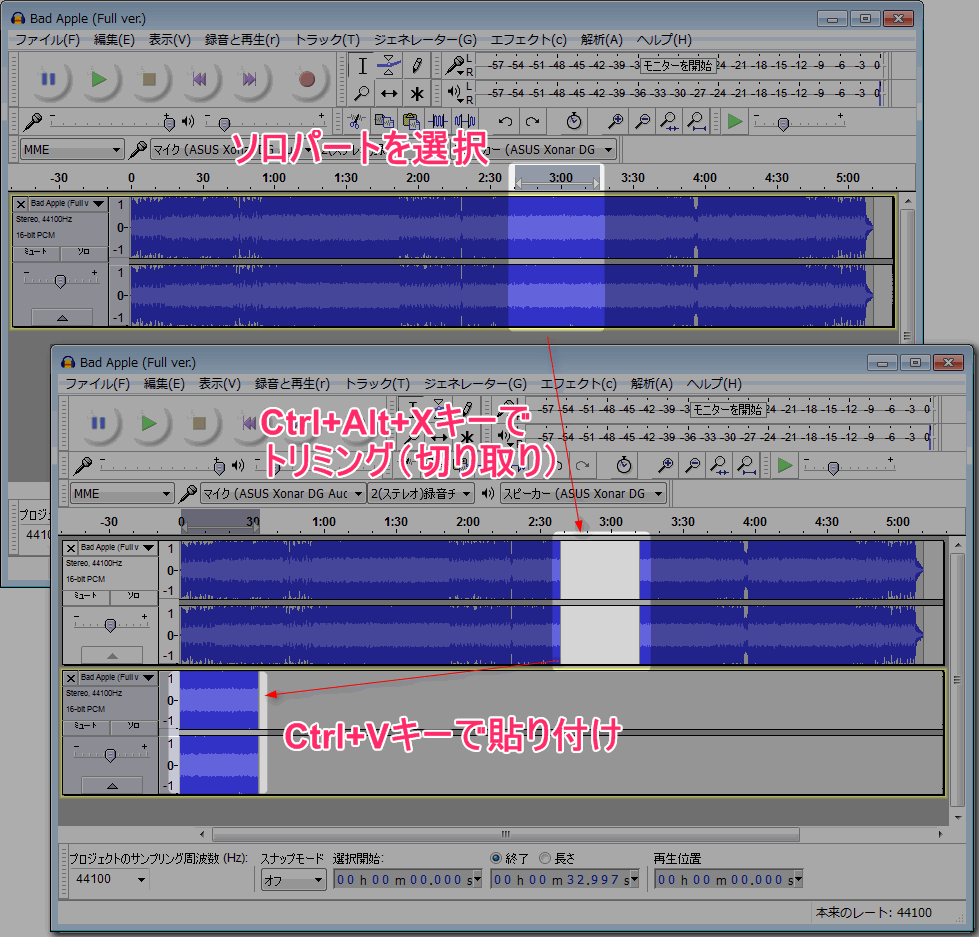
Task: Select the 長さ radio button
Action: pos(544,858)
